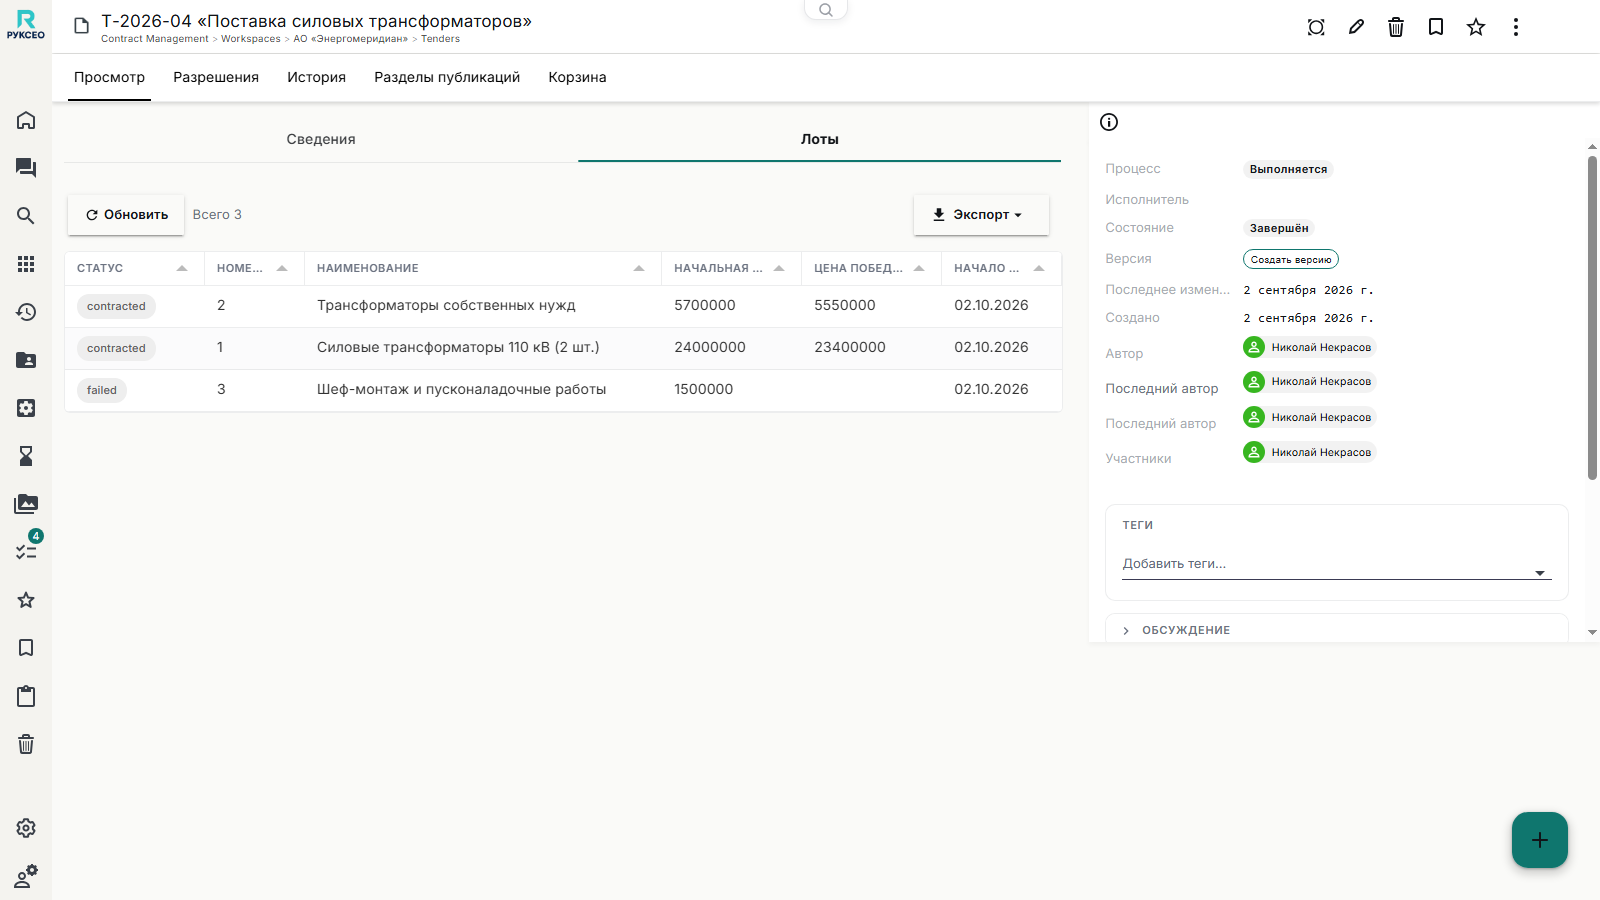Click the info icon in right panel

pos(1109,122)
